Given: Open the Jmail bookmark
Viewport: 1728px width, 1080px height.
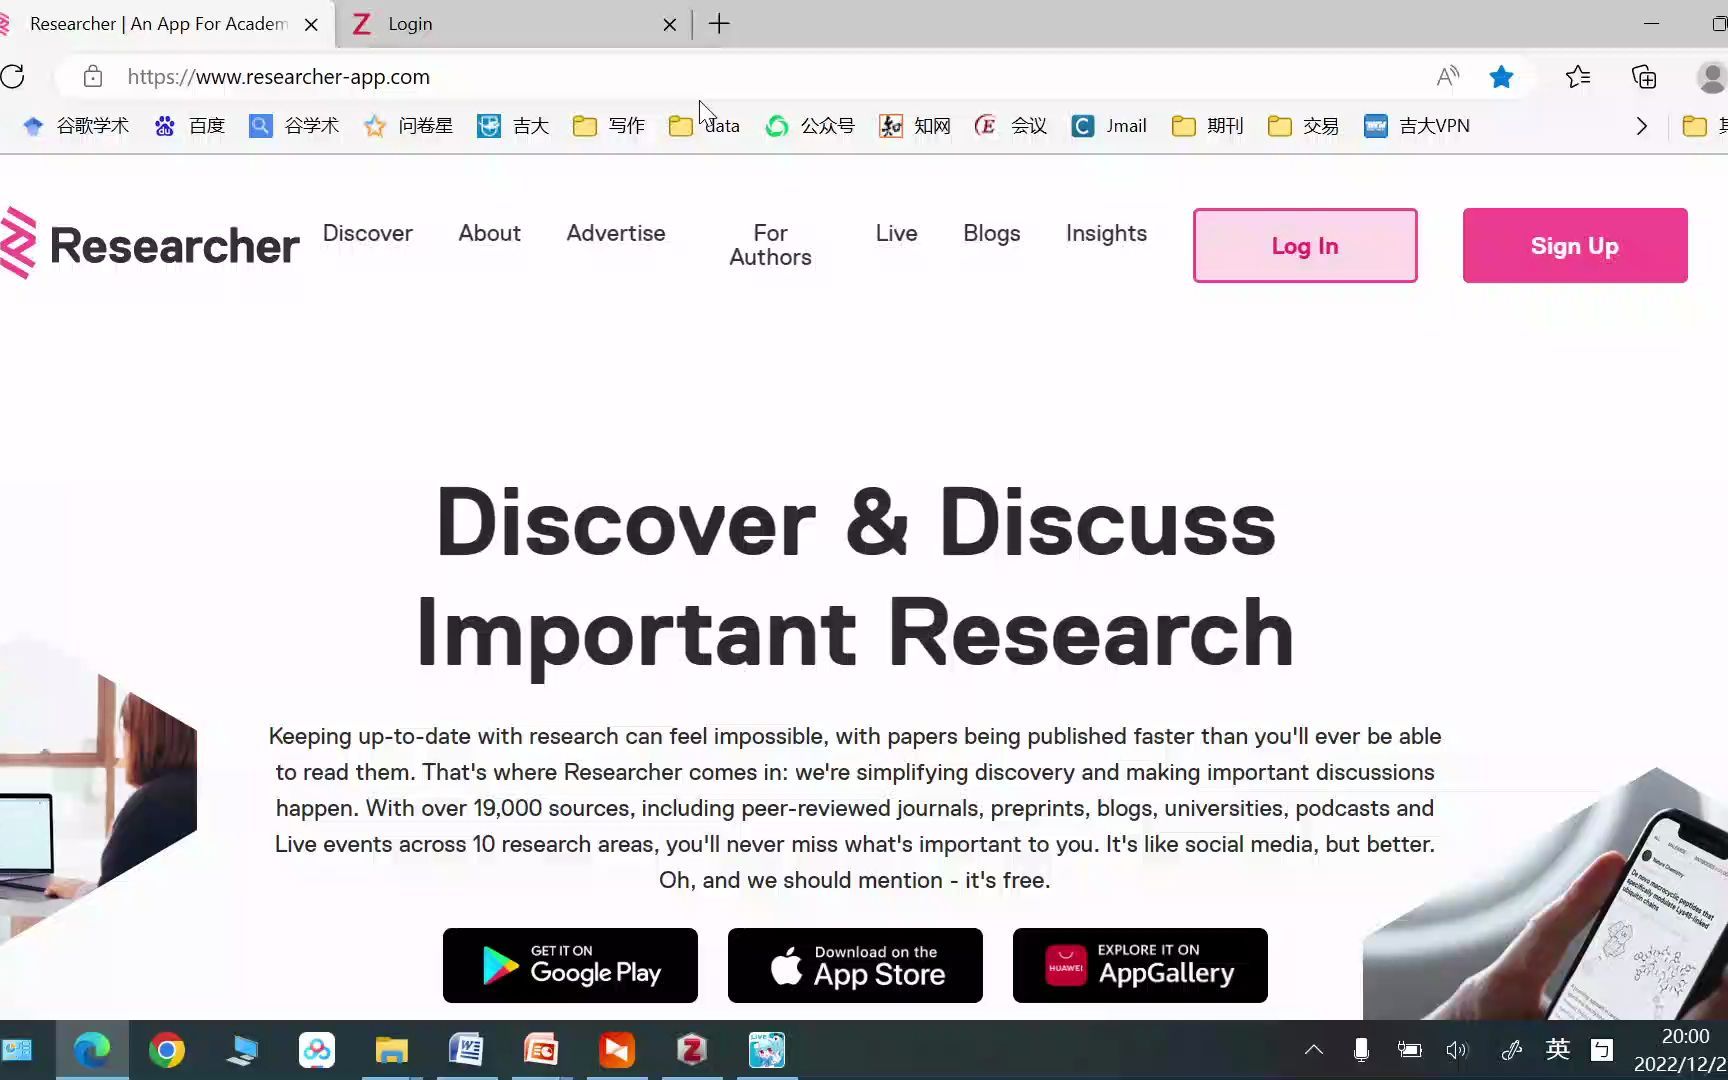Looking at the screenshot, I should pyautogui.click(x=1109, y=126).
